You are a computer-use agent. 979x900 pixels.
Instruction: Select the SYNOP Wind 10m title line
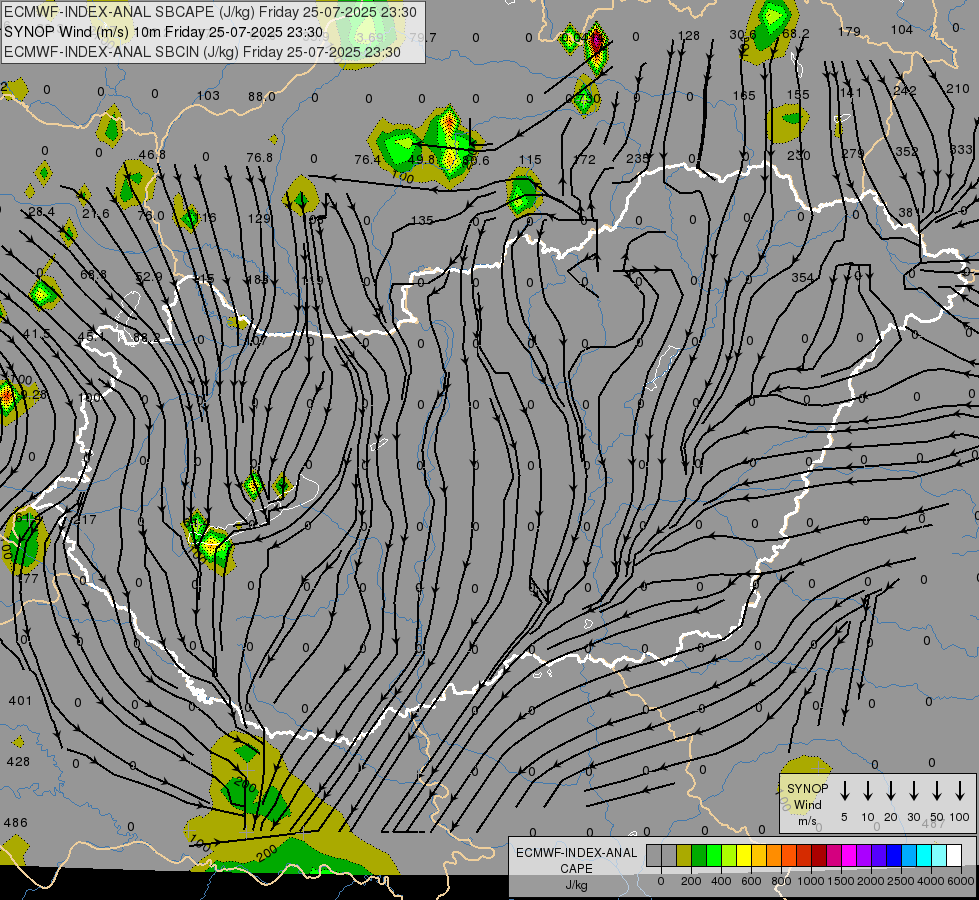(x=164, y=32)
